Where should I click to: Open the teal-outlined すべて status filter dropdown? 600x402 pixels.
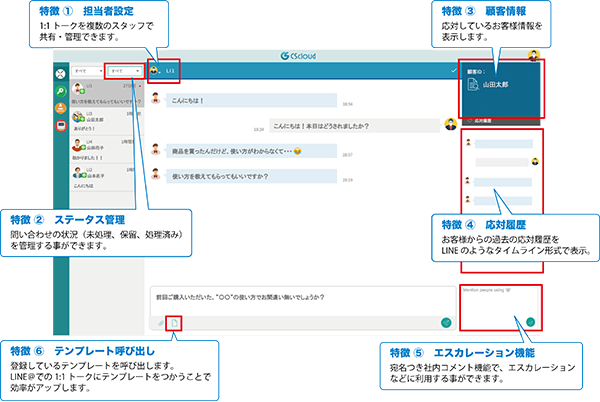click(x=125, y=71)
